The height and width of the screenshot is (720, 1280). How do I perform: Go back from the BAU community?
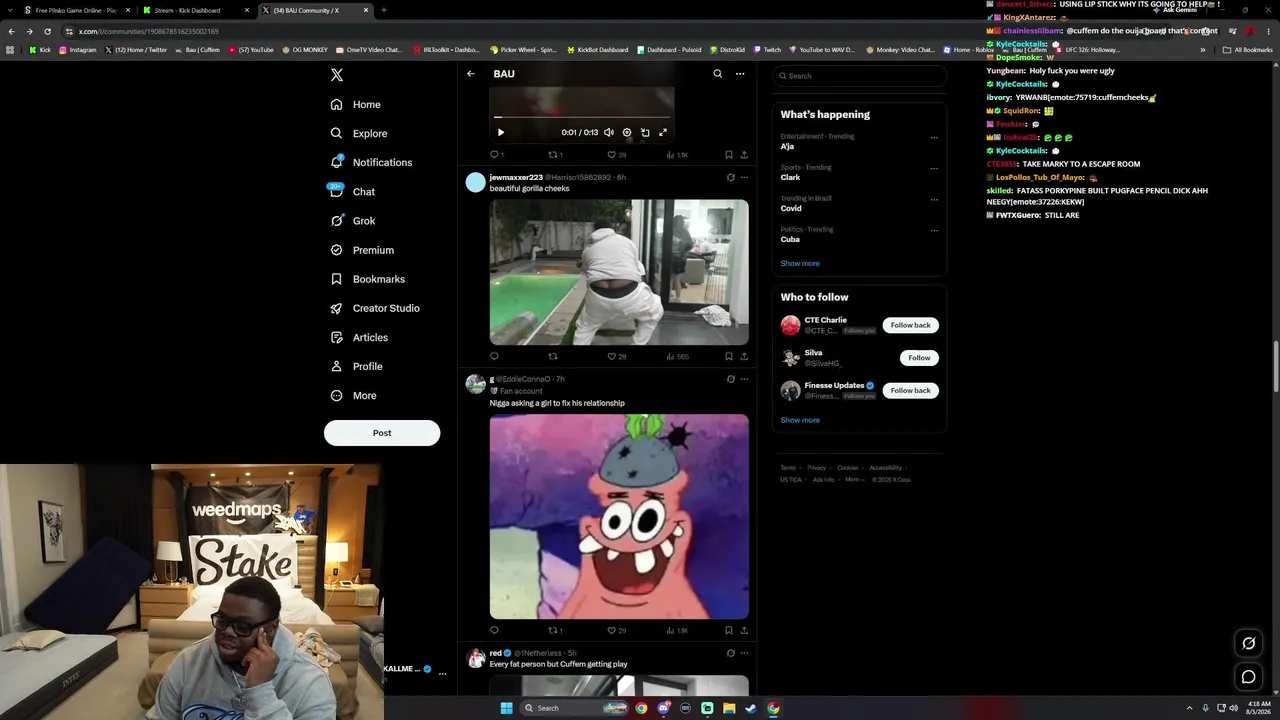pyautogui.click(x=471, y=74)
